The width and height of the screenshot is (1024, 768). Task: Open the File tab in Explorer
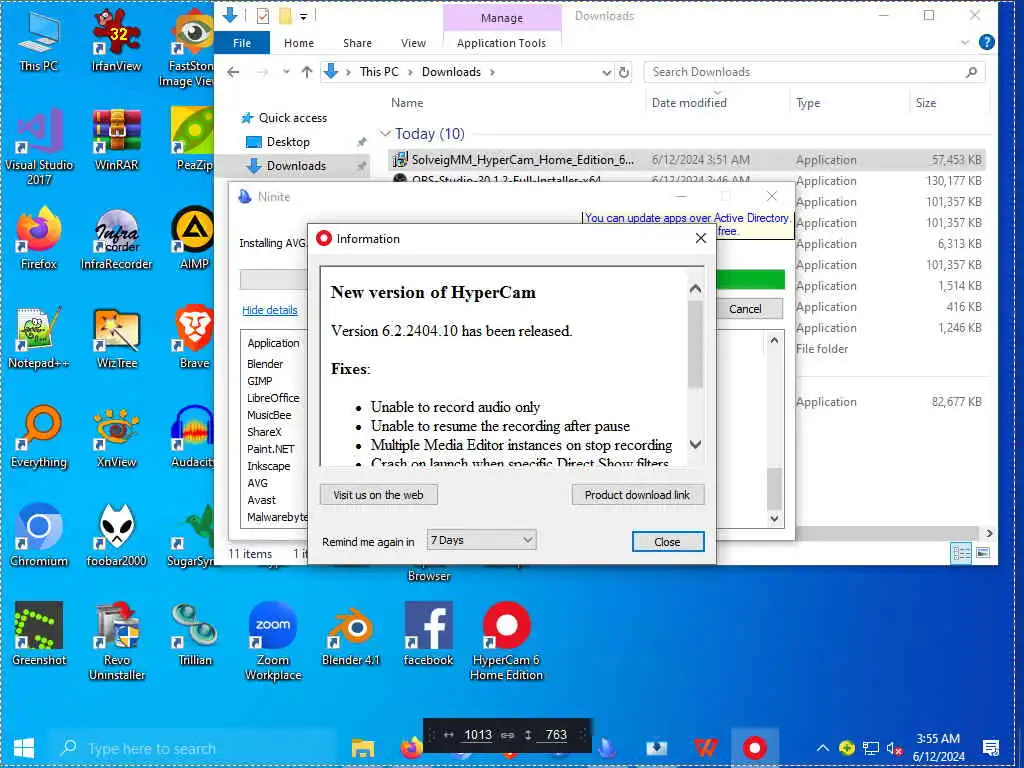[242, 43]
